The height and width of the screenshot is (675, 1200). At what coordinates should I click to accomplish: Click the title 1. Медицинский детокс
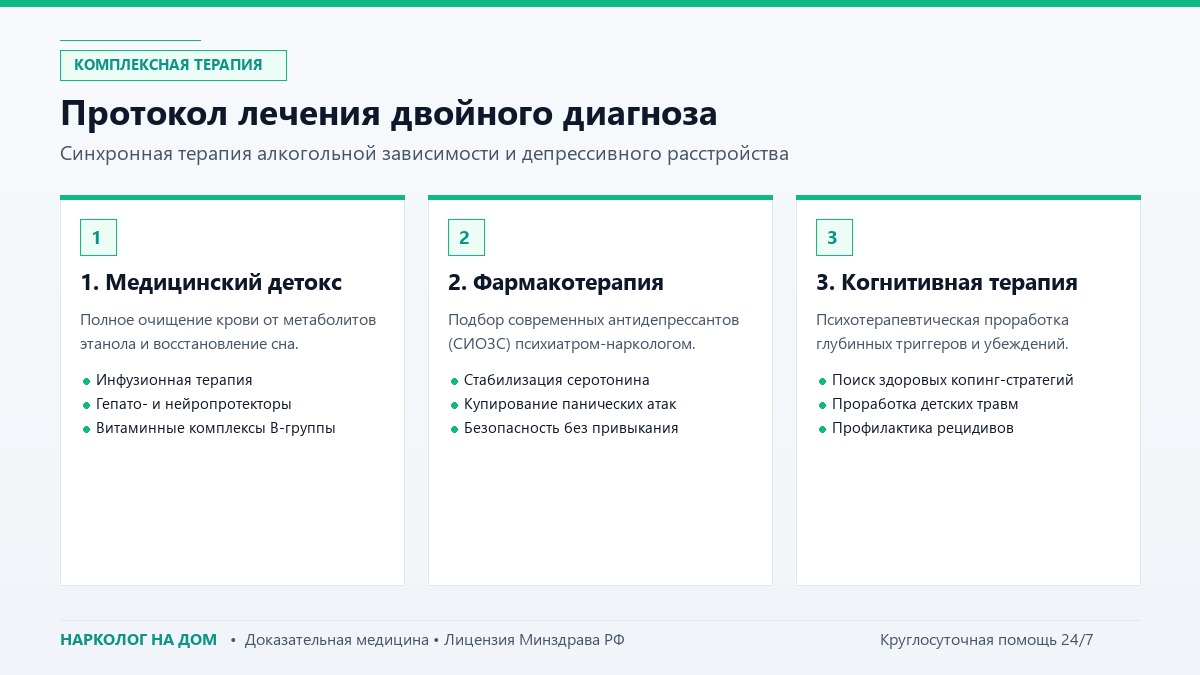[211, 283]
